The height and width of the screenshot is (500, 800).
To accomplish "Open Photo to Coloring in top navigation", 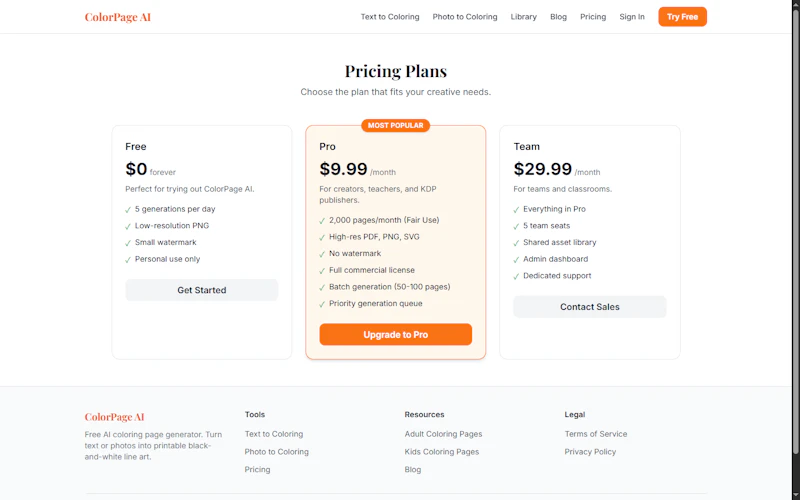I will click(x=465, y=17).
